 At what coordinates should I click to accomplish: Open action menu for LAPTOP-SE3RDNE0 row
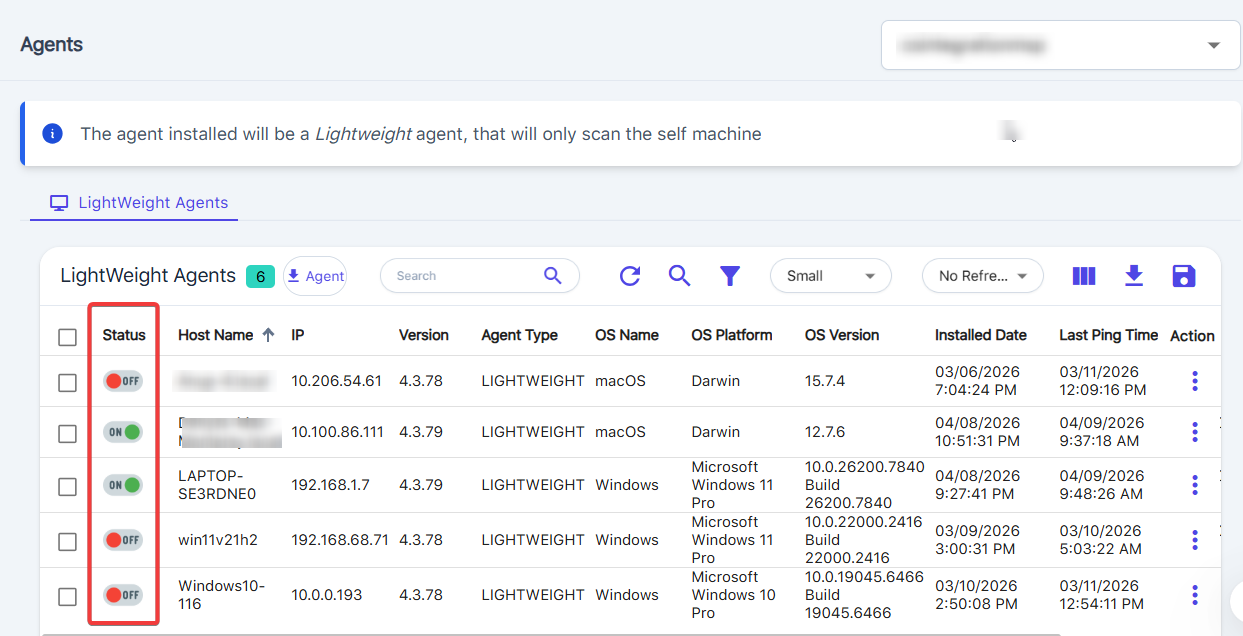pos(1195,485)
